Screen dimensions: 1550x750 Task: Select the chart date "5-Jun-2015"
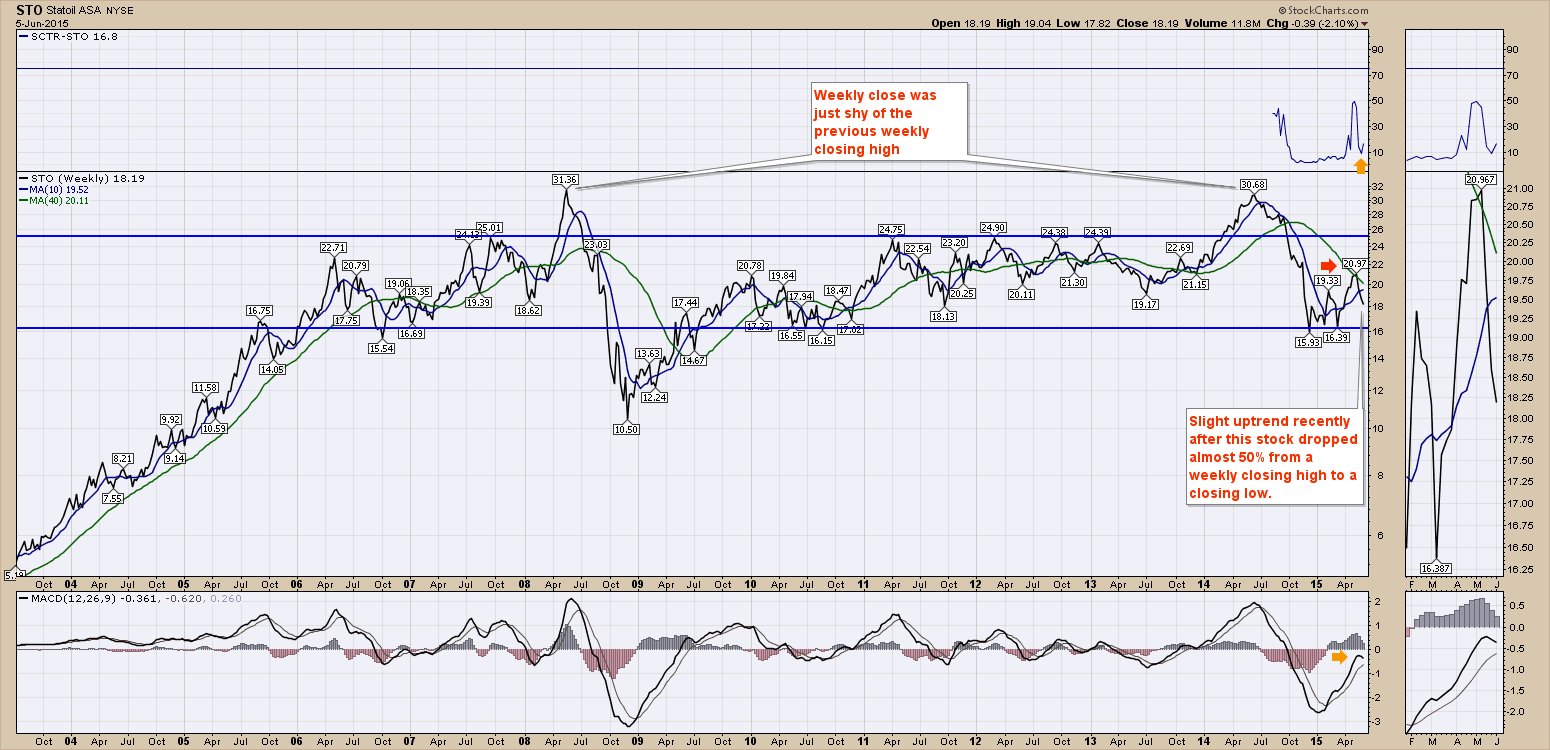click(x=41, y=24)
